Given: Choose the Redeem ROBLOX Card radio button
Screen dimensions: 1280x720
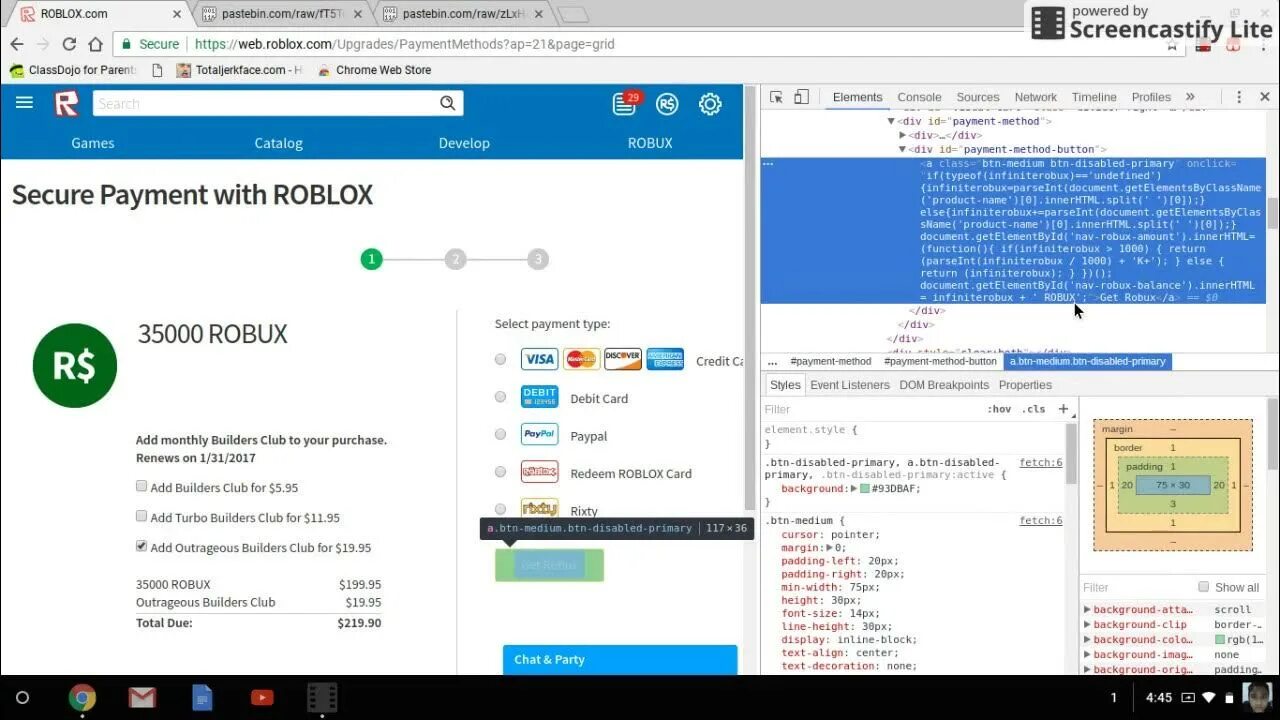Looking at the screenshot, I should click(501, 472).
